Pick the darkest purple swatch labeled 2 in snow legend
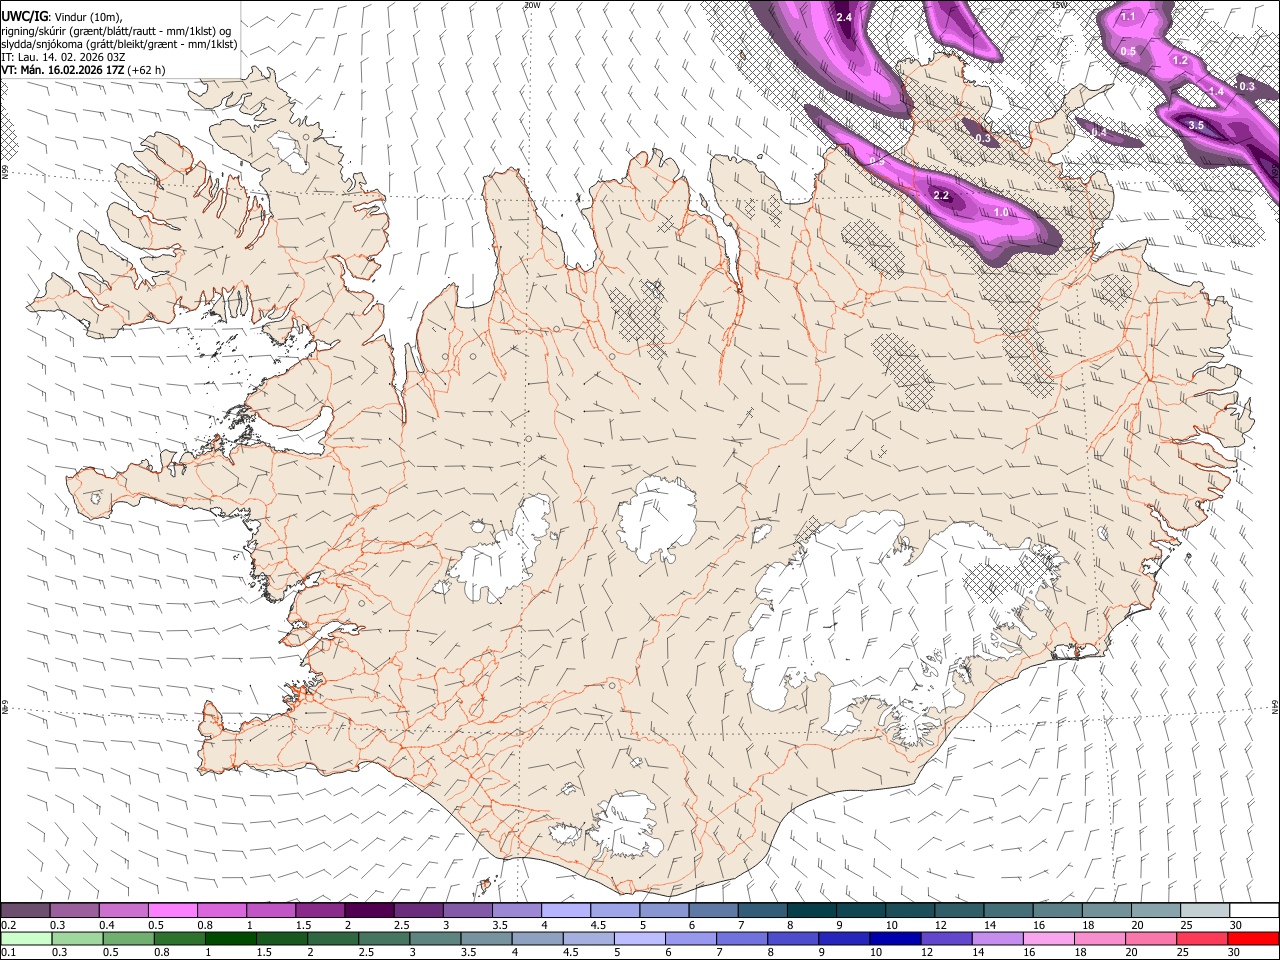1280x960 pixels. point(369,910)
